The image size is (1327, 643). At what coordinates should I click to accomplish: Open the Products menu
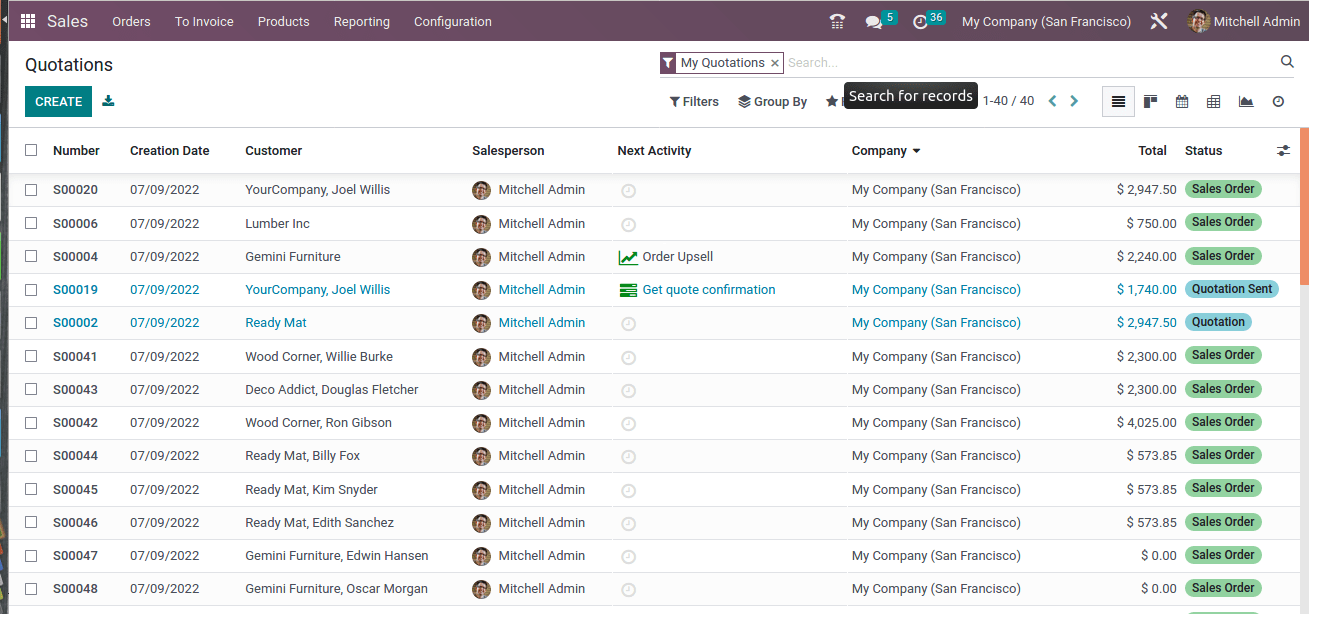click(283, 21)
